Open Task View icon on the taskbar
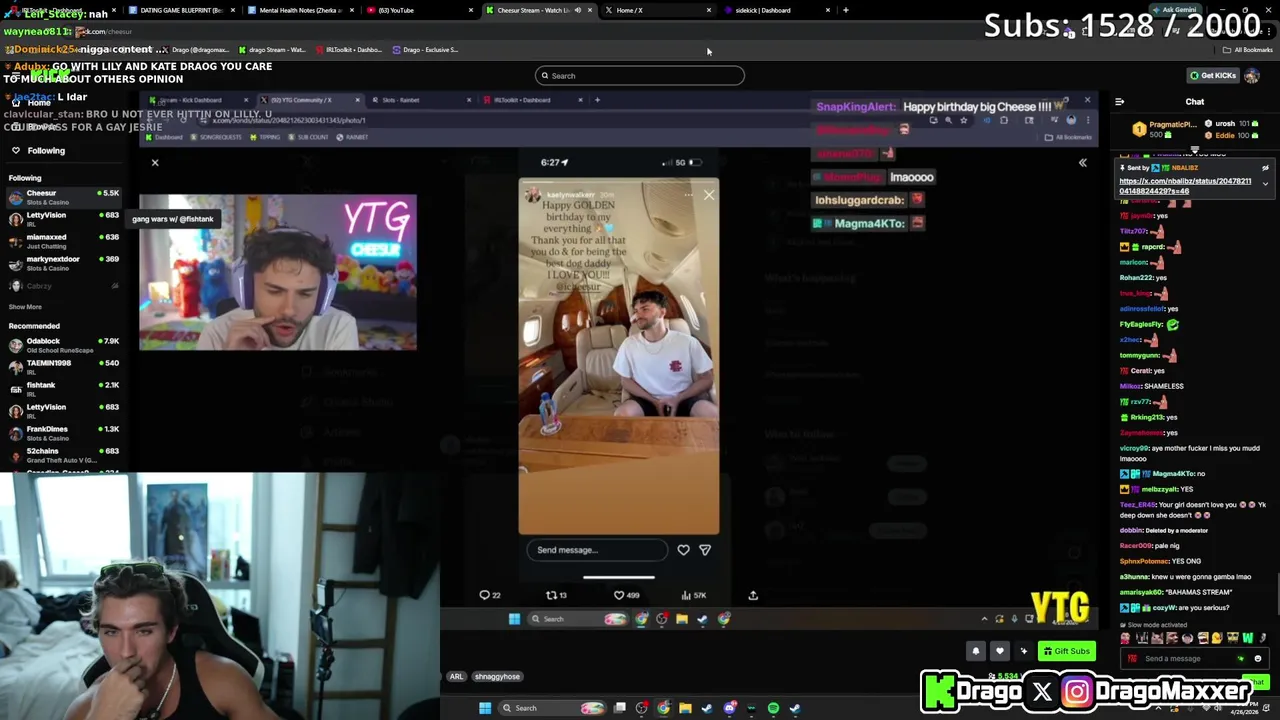The height and width of the screenshot is (720, 1280). 620,708
